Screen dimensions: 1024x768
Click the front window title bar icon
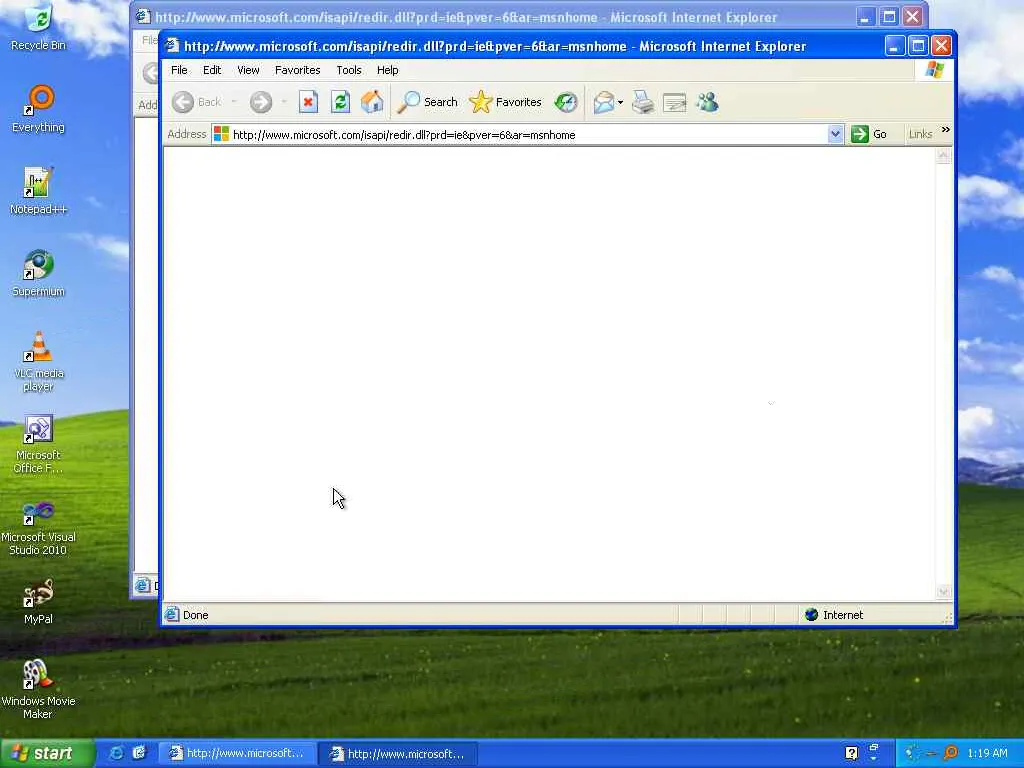click(172, 46)
